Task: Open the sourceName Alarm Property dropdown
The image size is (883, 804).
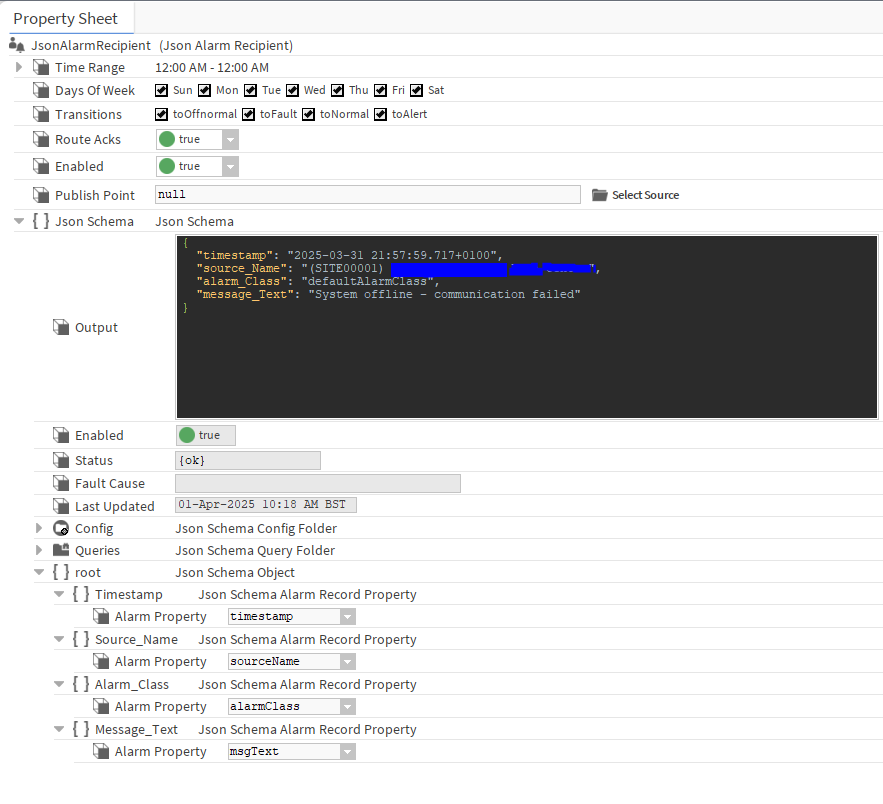Action: pyautogui.click(x=347, y=662)
